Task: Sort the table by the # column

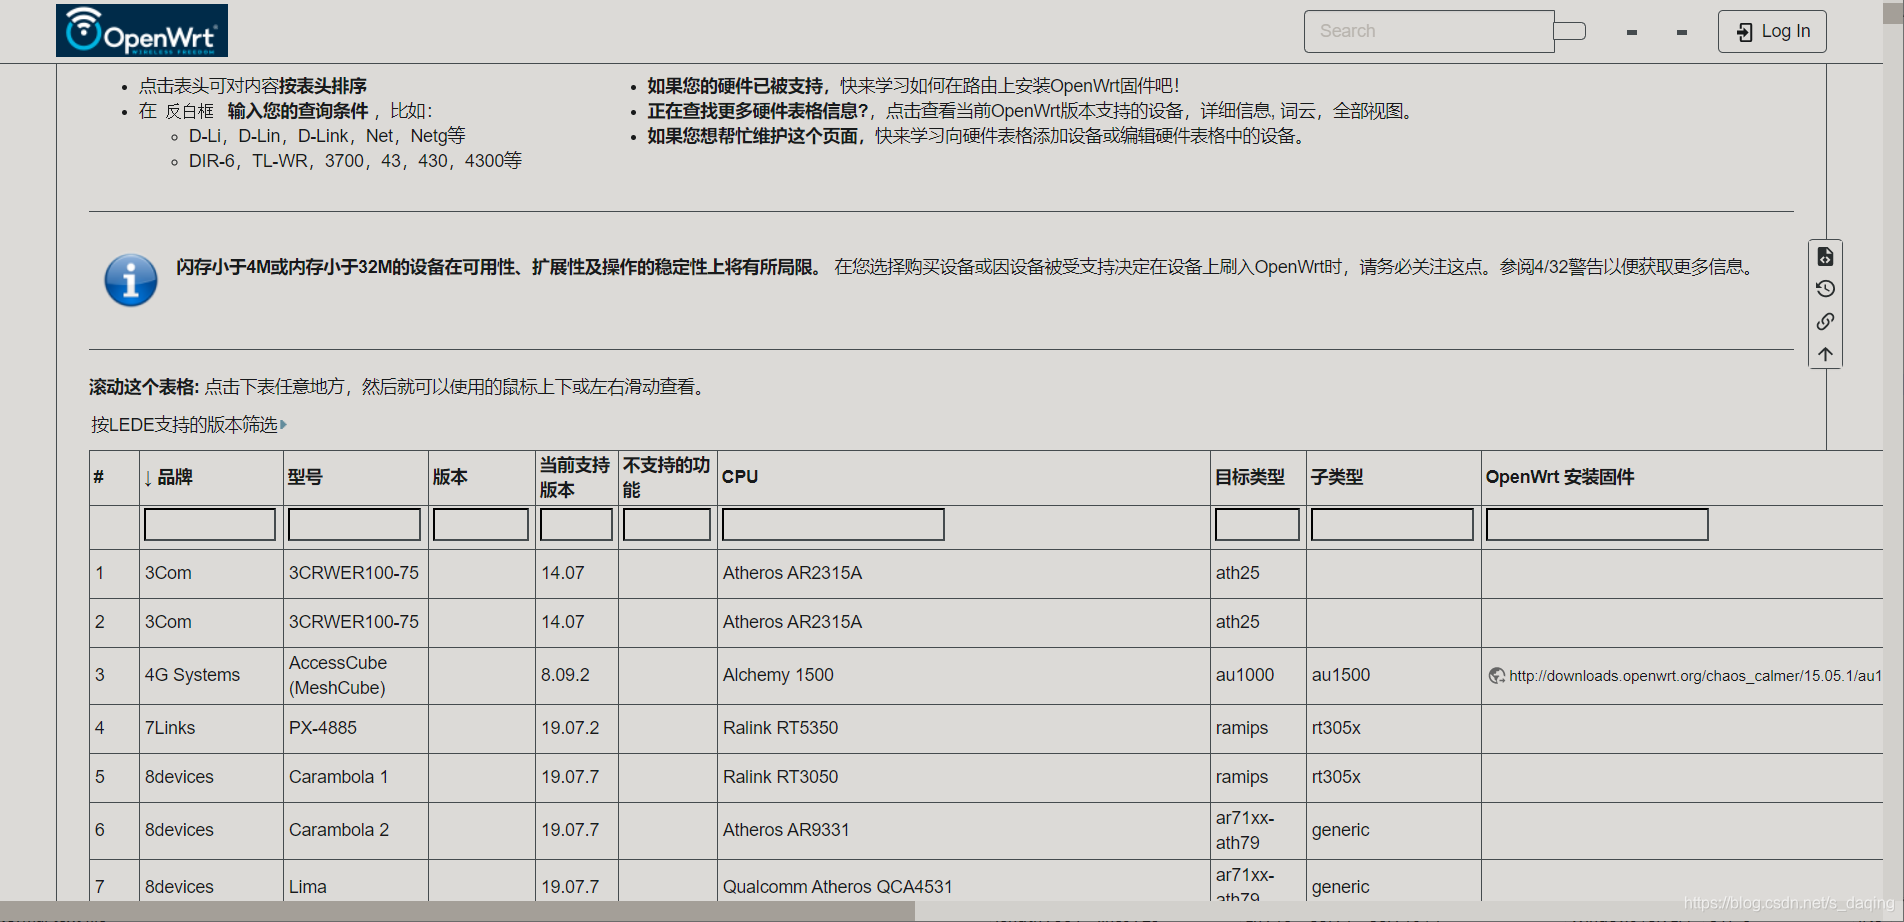Action: (114, 478)
